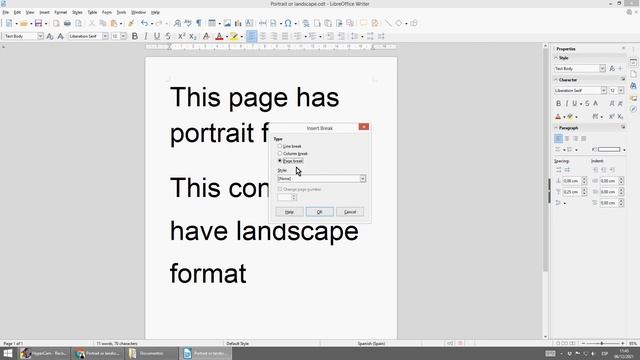Switch to Documentos folder in taskbar
Screen dimensions: 640x360
[151, 353]
